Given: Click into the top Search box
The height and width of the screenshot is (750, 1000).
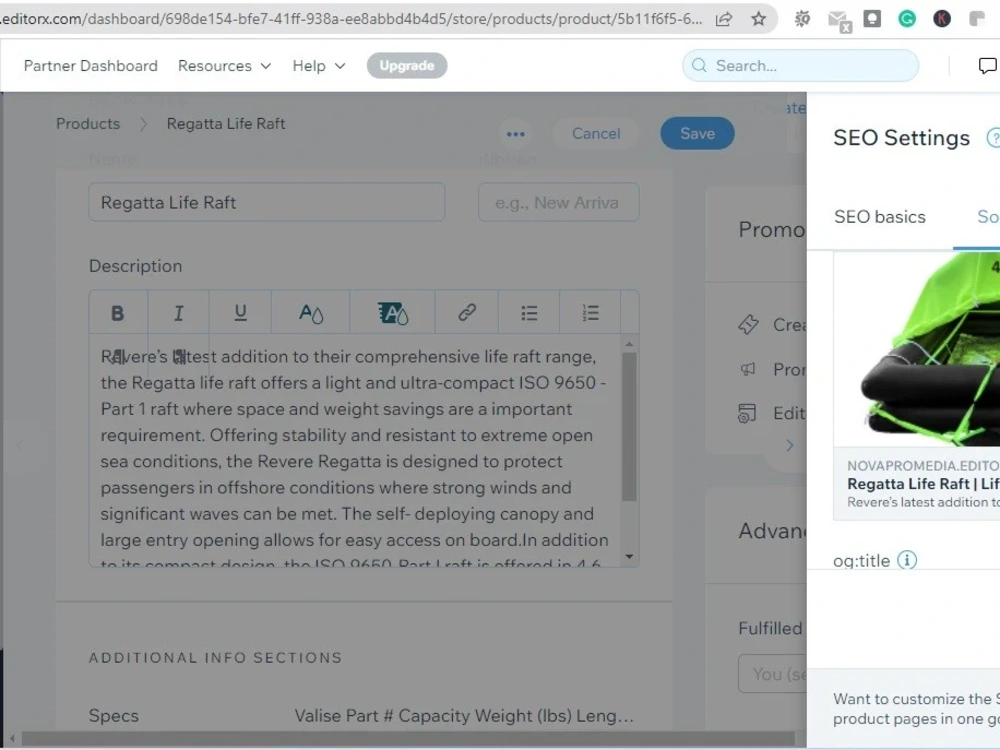Looking at the screenshot, I should tap(800, 65).
